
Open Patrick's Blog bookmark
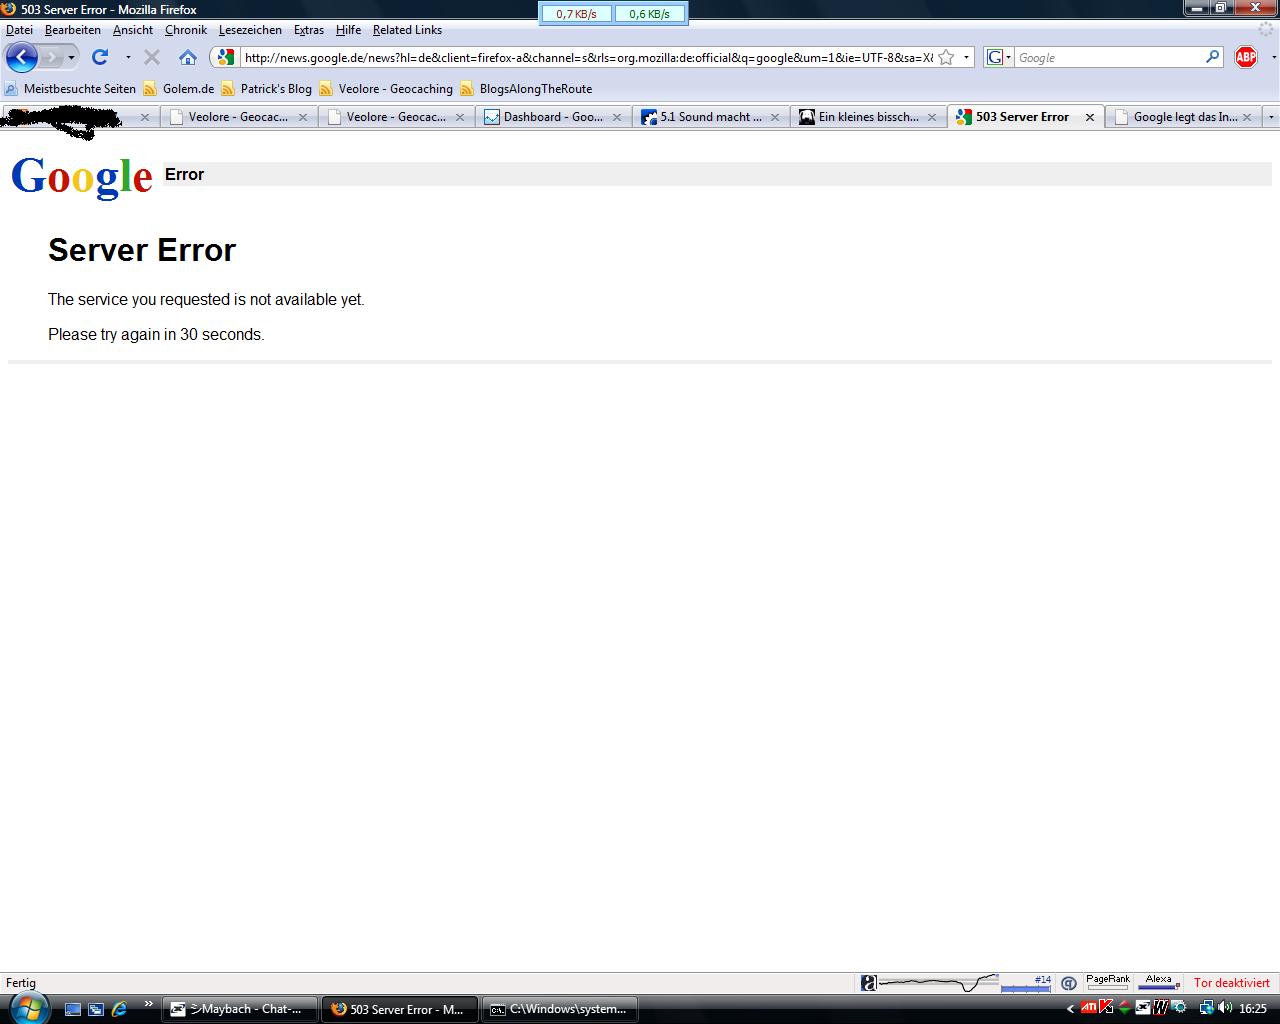coord(266,89)
